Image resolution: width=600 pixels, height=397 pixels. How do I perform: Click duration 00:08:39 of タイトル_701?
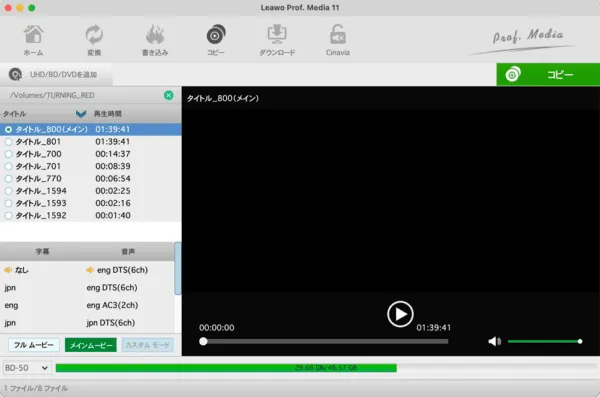click(113, 166)
